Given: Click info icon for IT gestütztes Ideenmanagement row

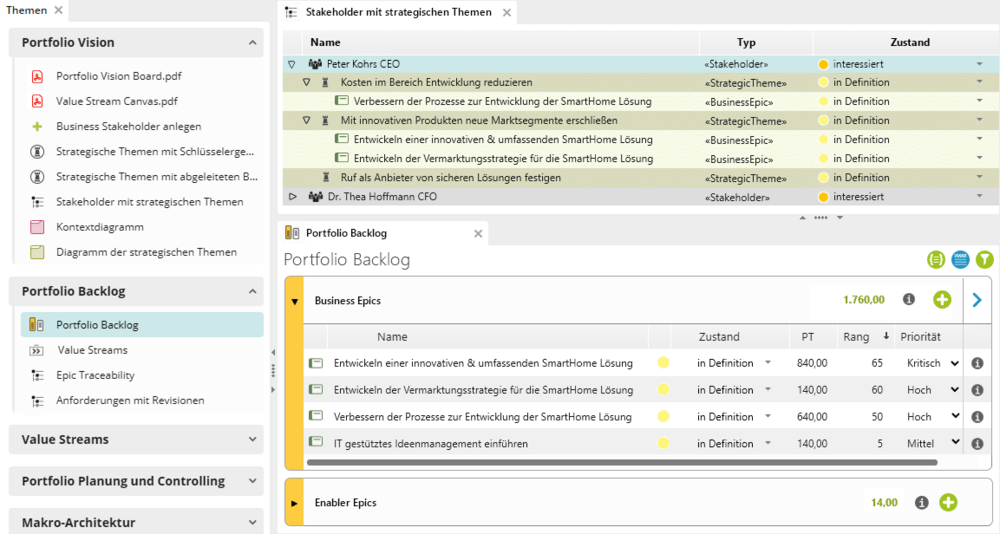Looking at the screenshot, I should point(977,444).
